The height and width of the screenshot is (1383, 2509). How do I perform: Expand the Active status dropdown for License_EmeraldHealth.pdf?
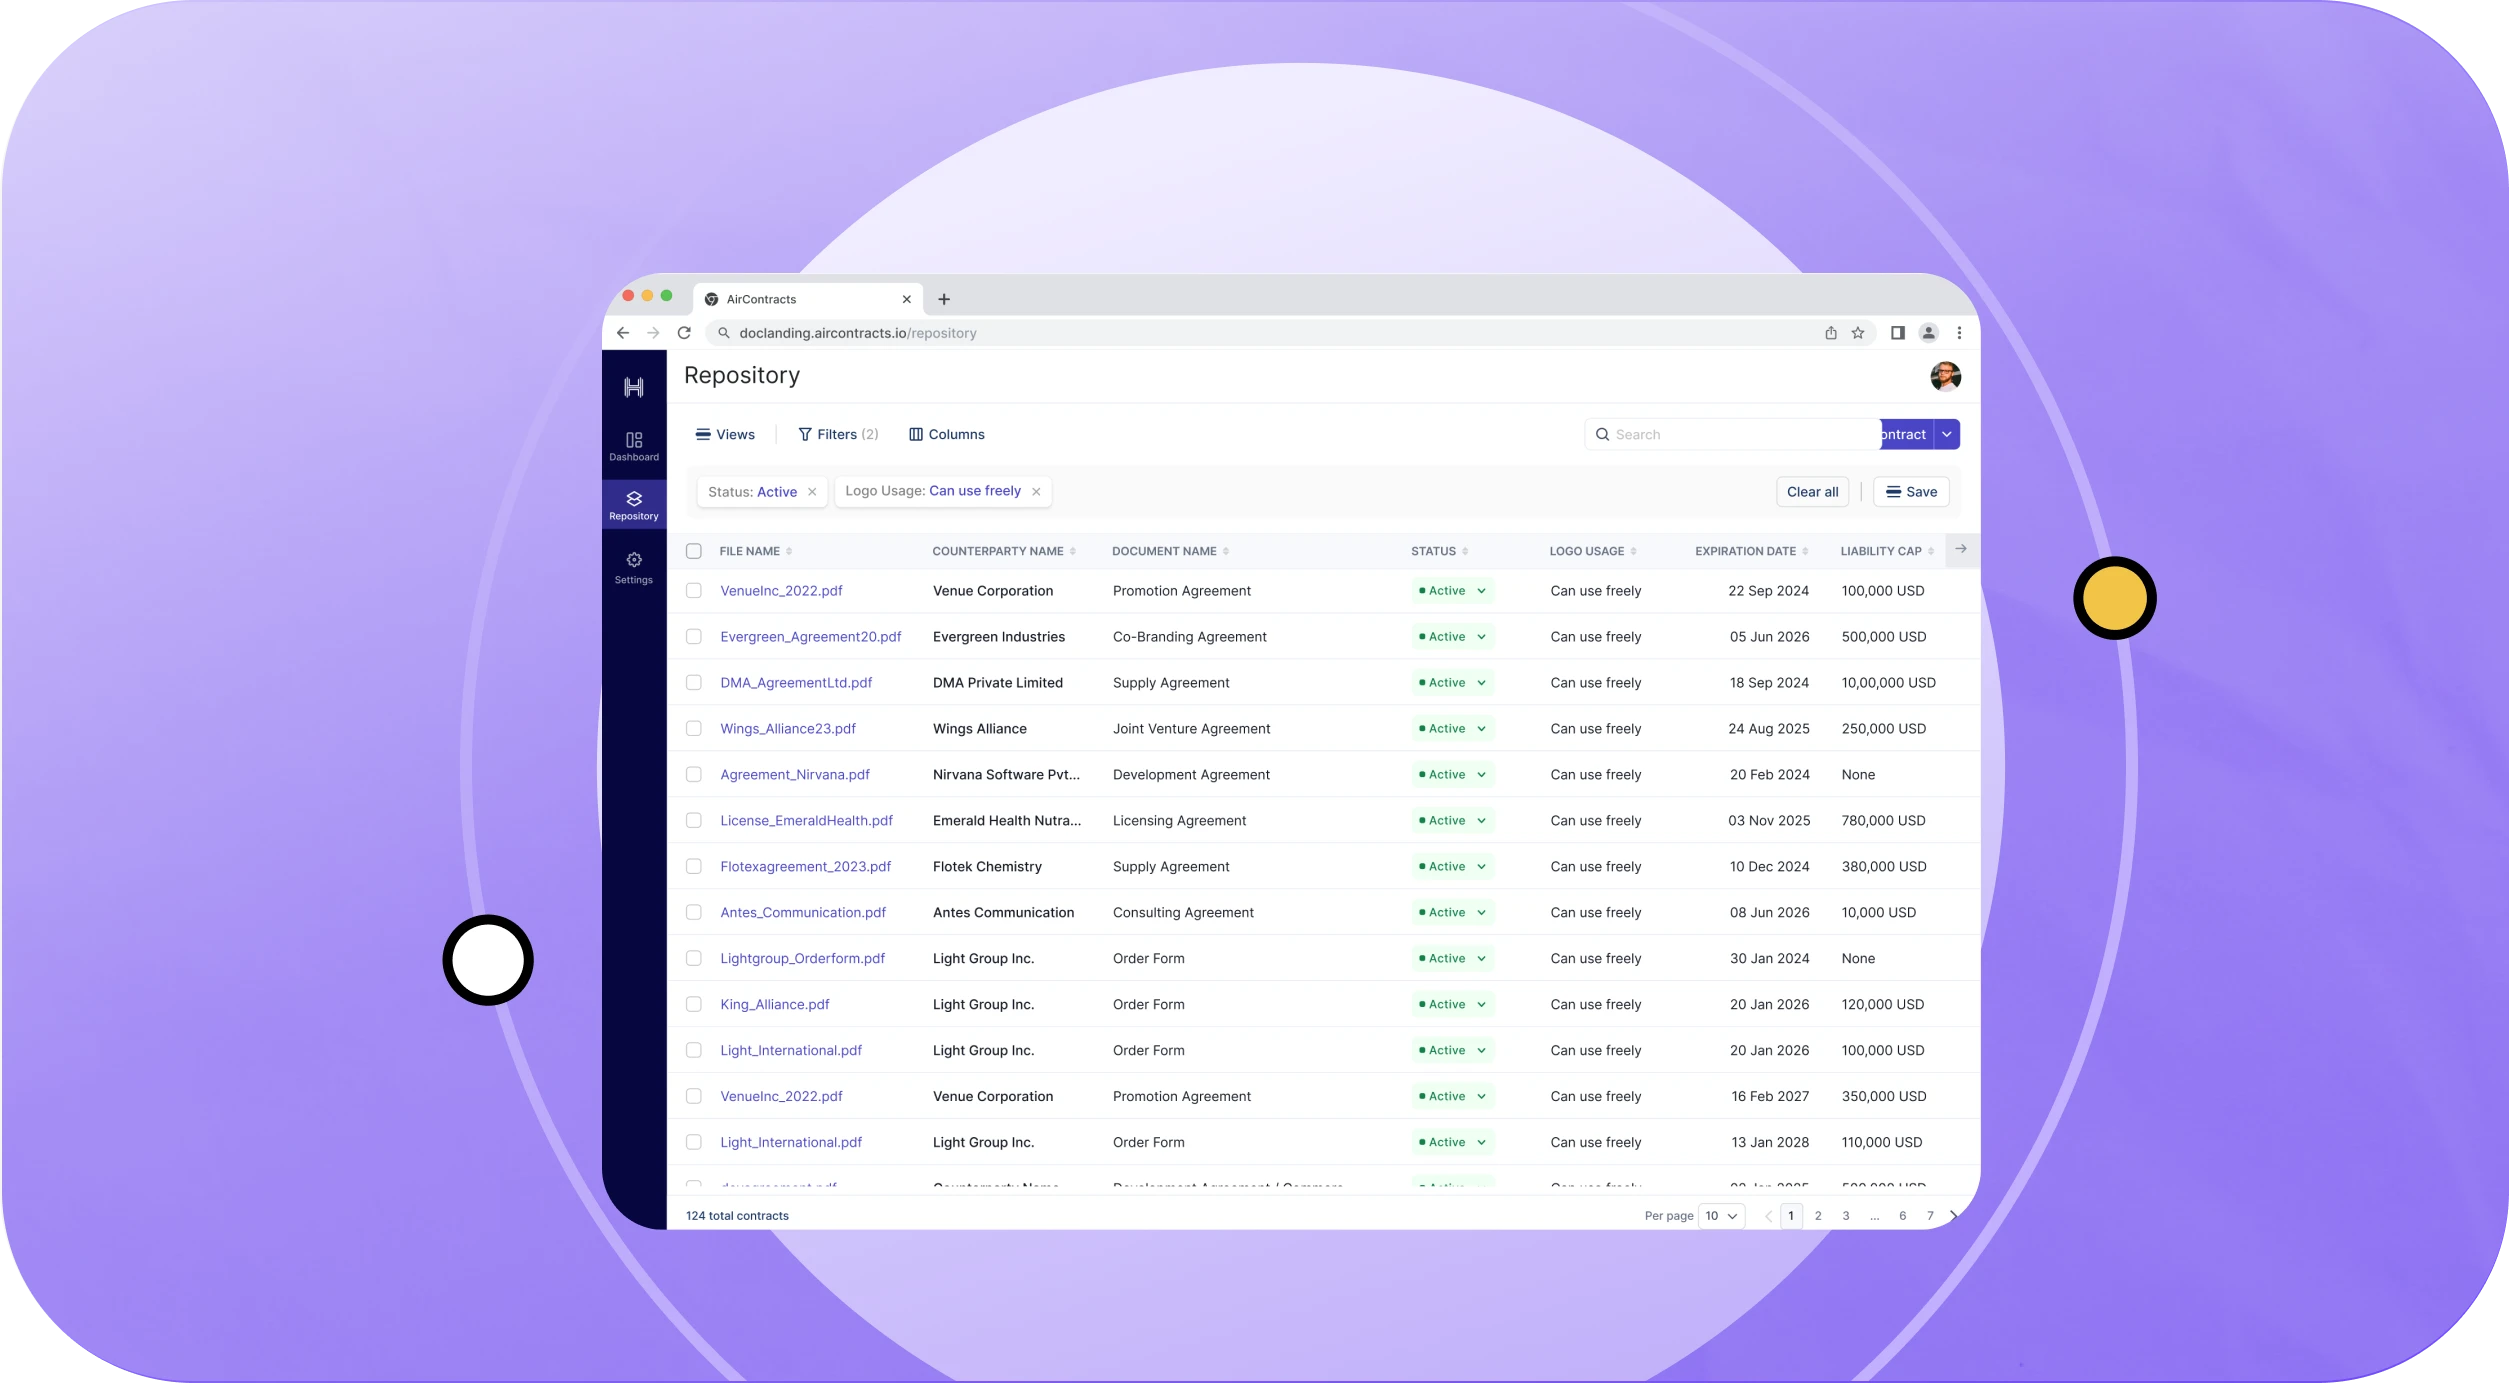tap(1481, 819)
